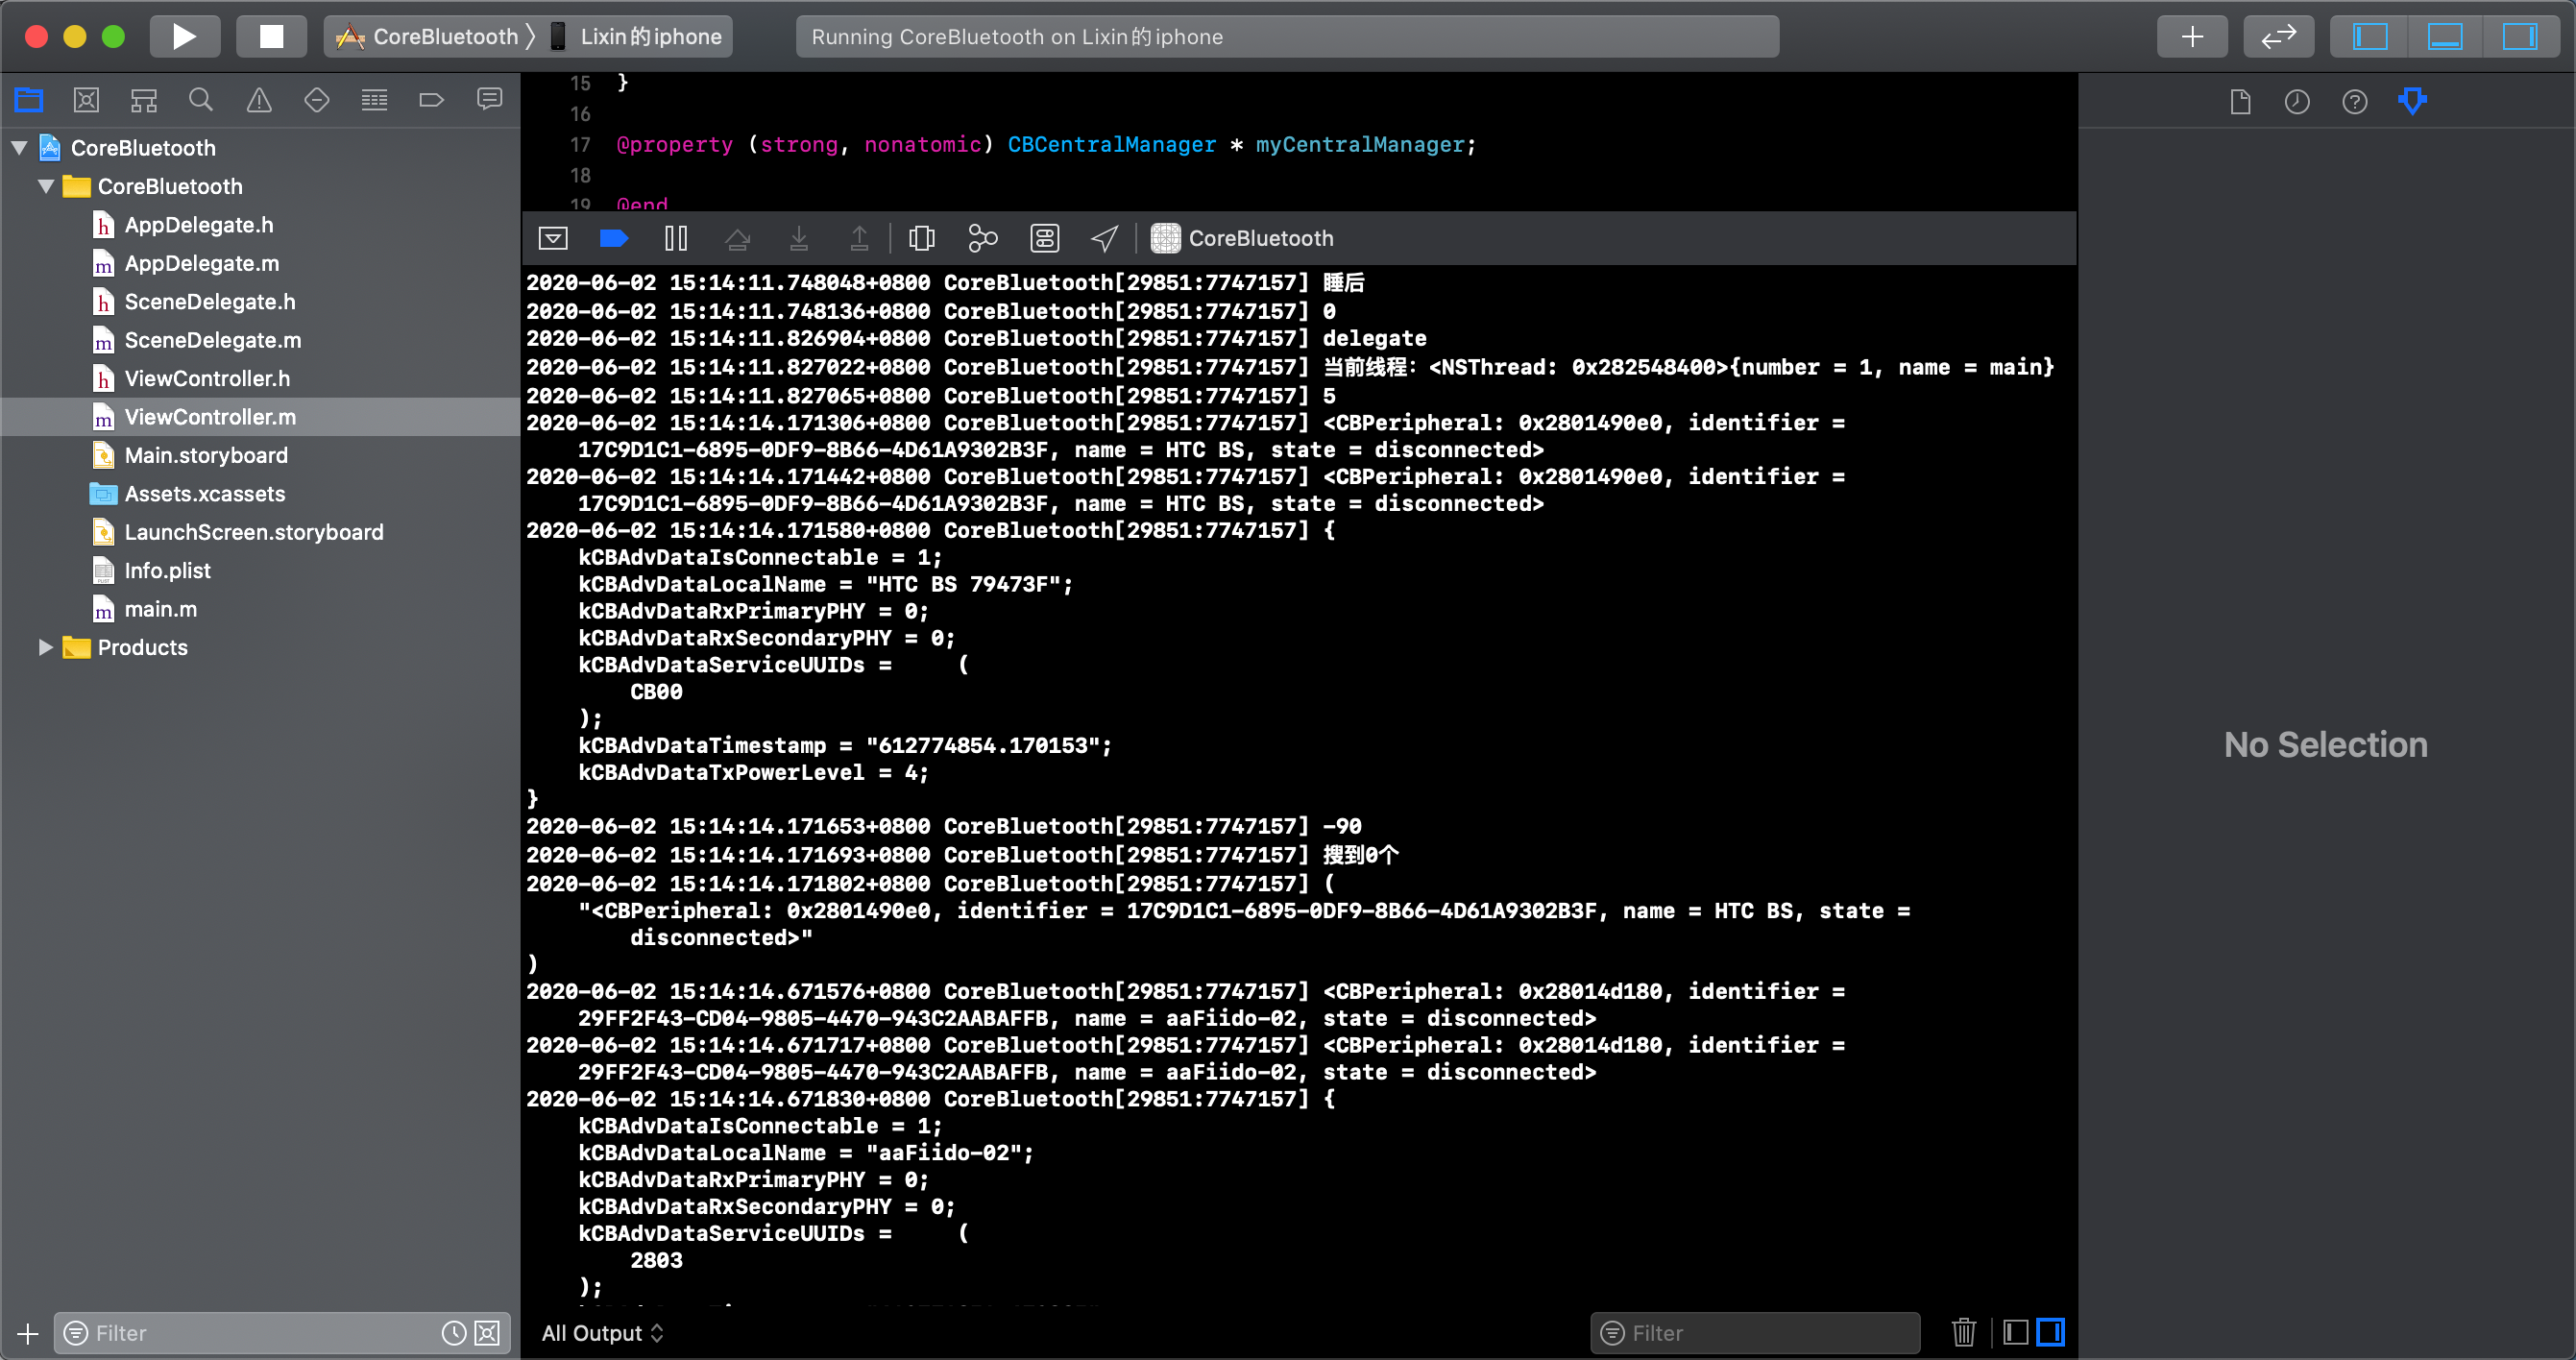Toggle breakpoints activation in debug bar
This screenshot has width=2576, height=1360.
click(613, 238)
